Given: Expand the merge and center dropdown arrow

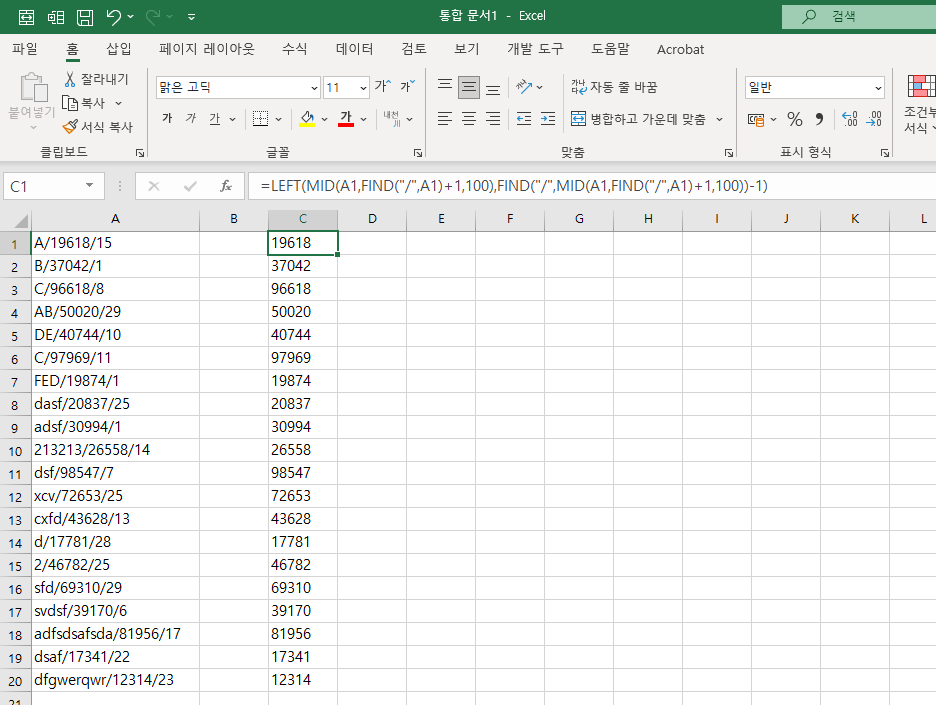Looking at the screenshot, I should click(719, 119).
